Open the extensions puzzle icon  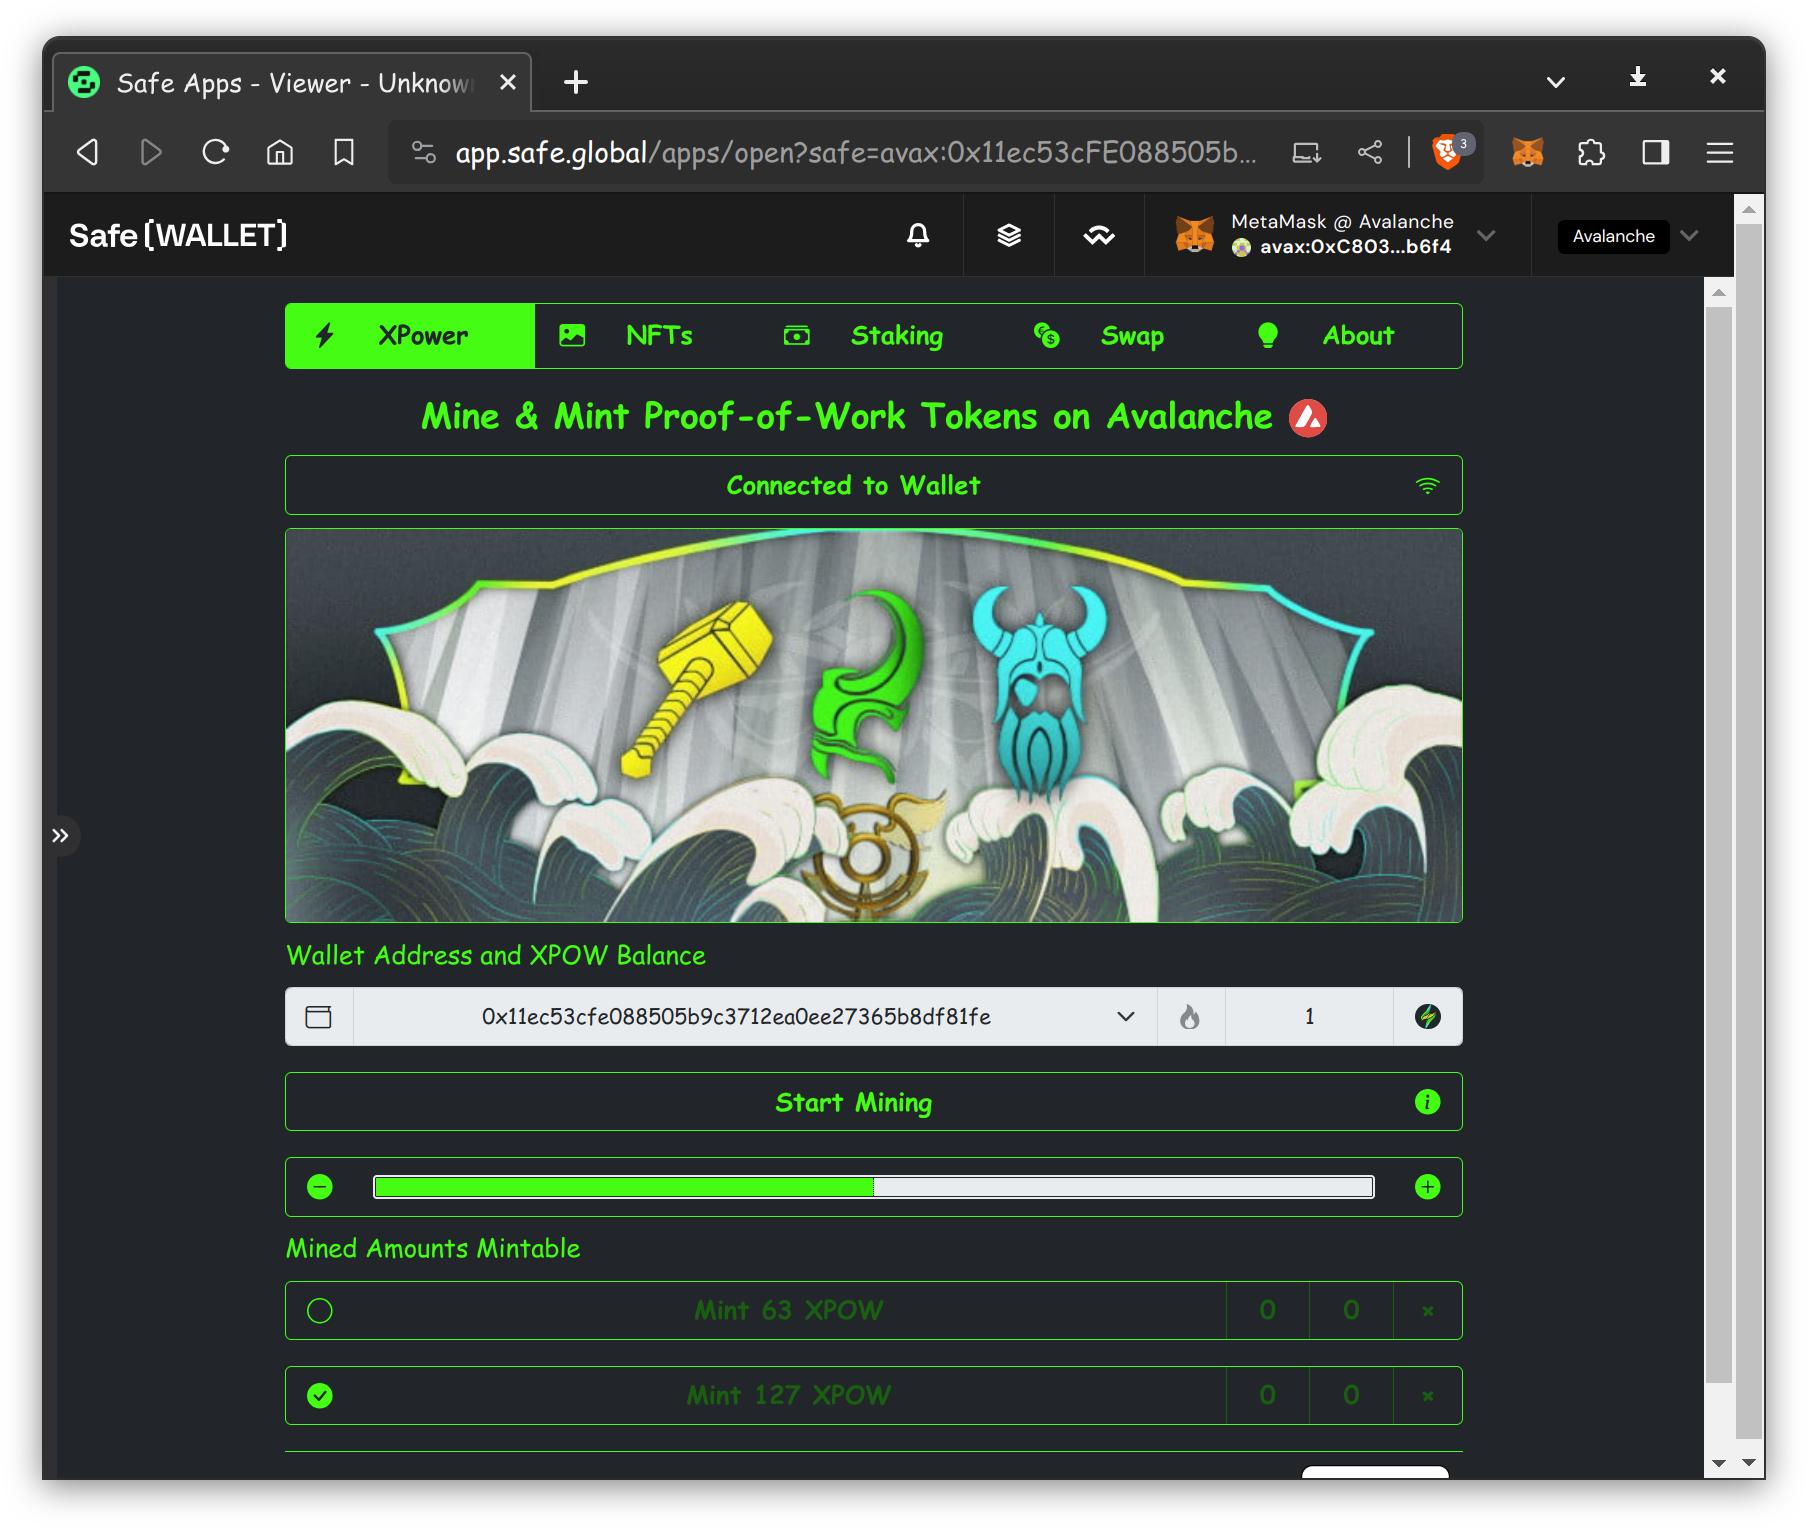click(1591, 152)
